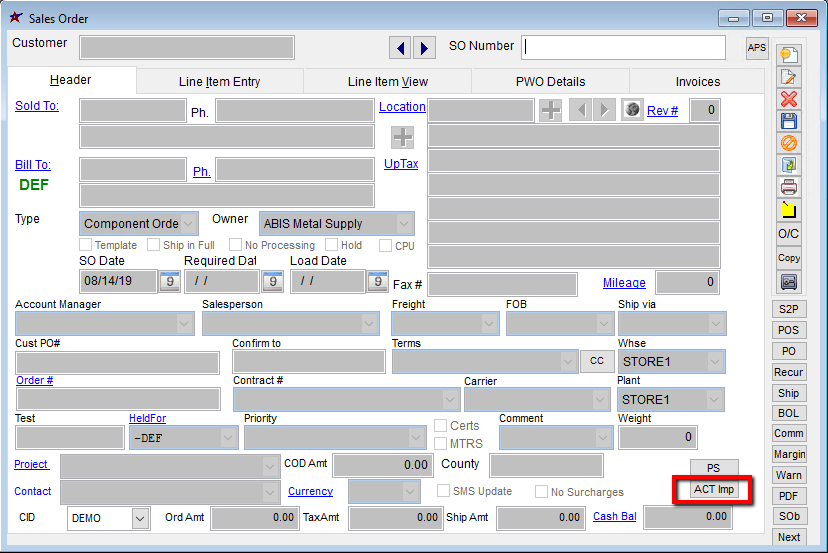Click the SO Date calendar icon

pos(169,282)
